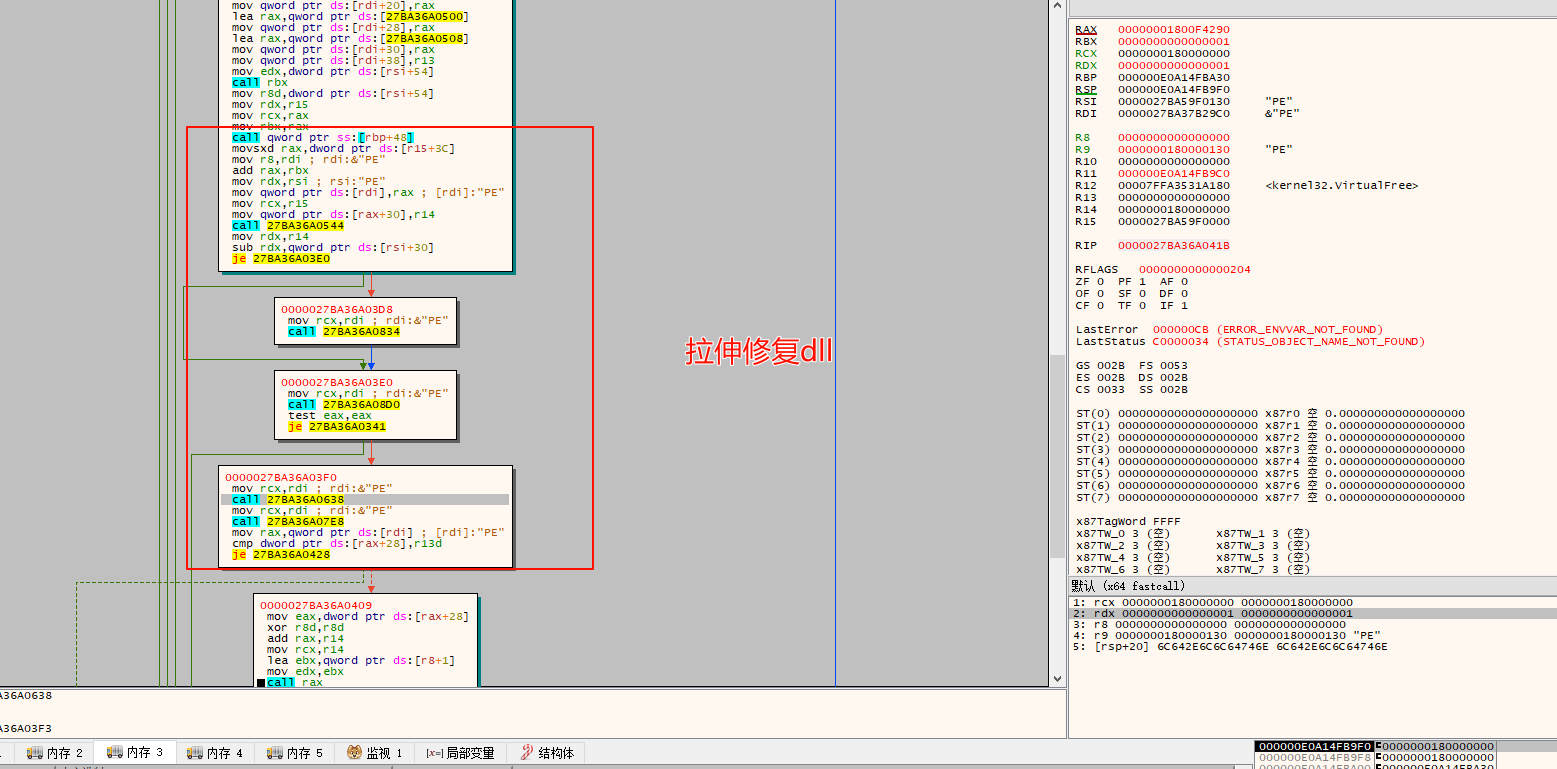1557x769 pixels.
Task: Select the test eax,eax instruction
Action: pos(330,416)
